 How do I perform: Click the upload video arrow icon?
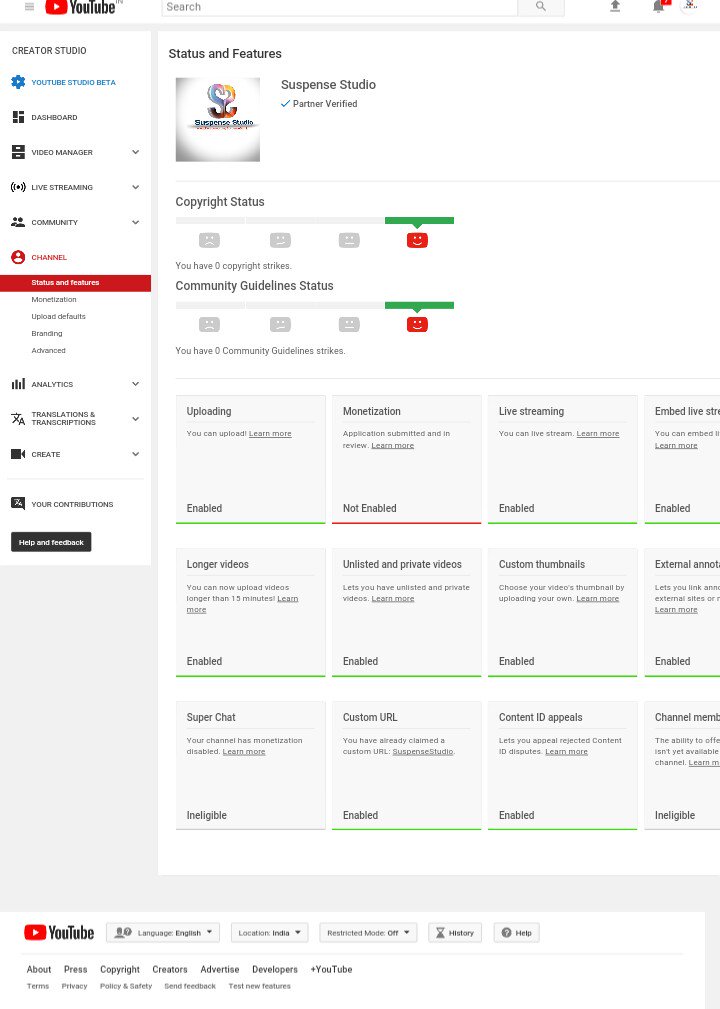615,6
